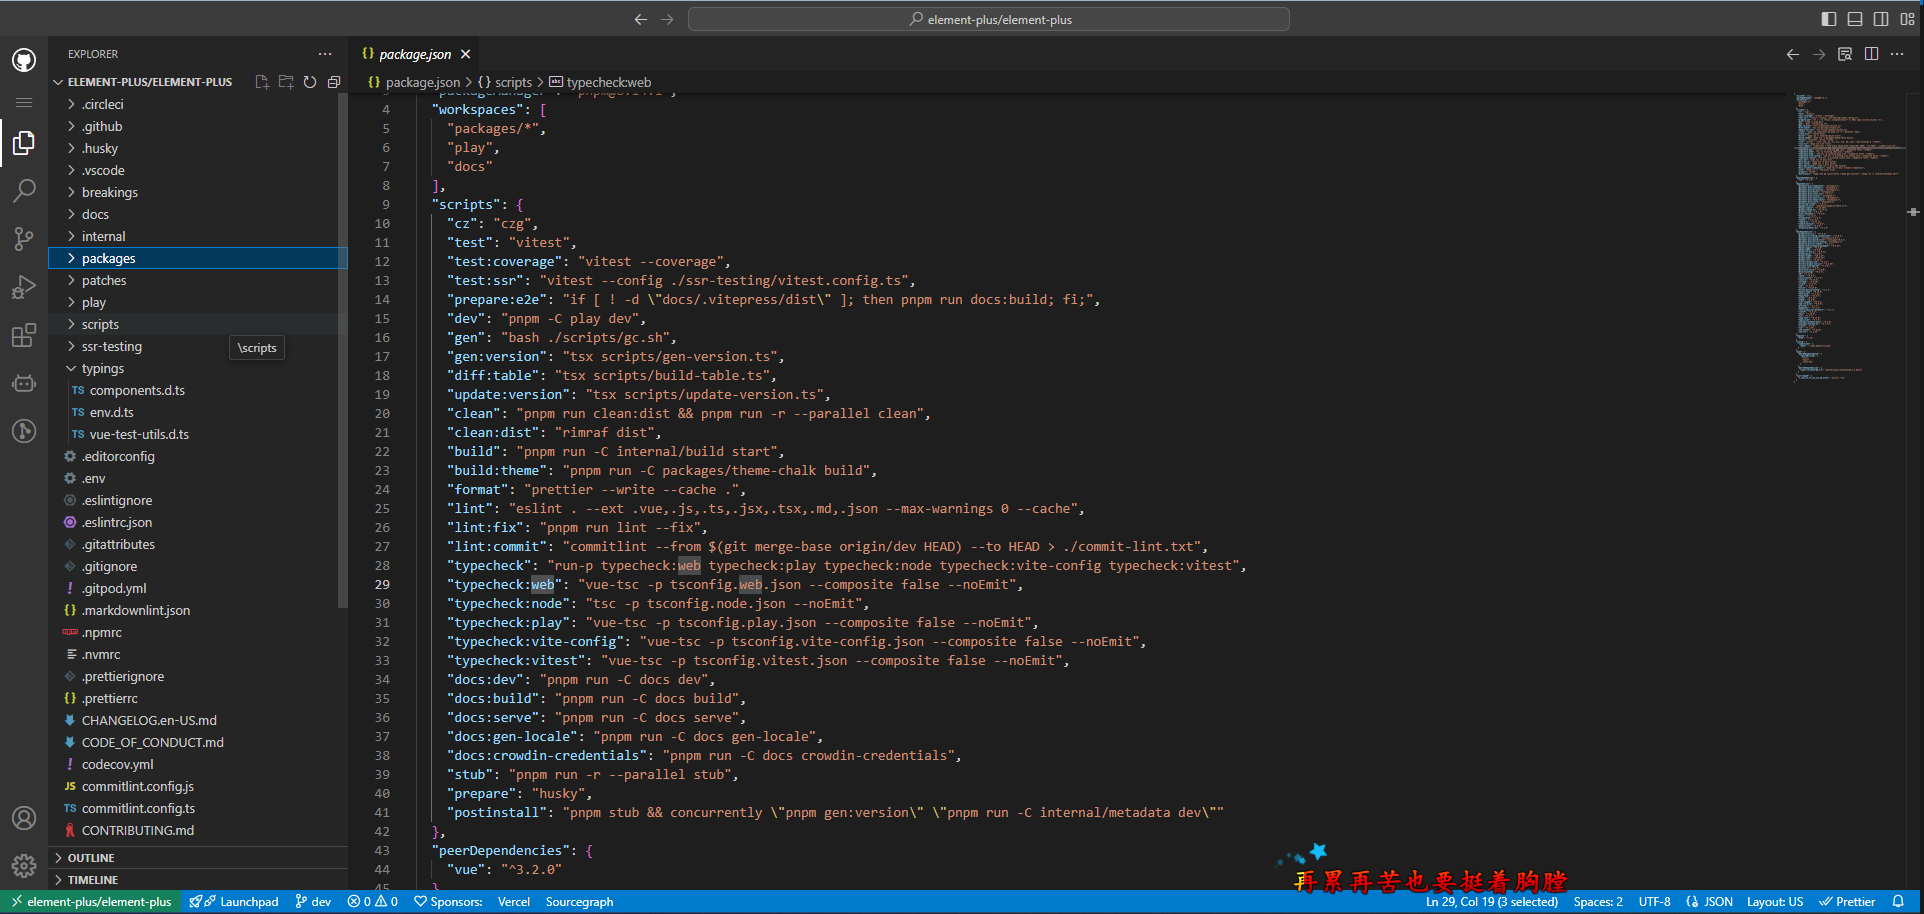1924x914 pixels.
Task: Go back using the title bar arrow
Action: [x=641, y=19]
